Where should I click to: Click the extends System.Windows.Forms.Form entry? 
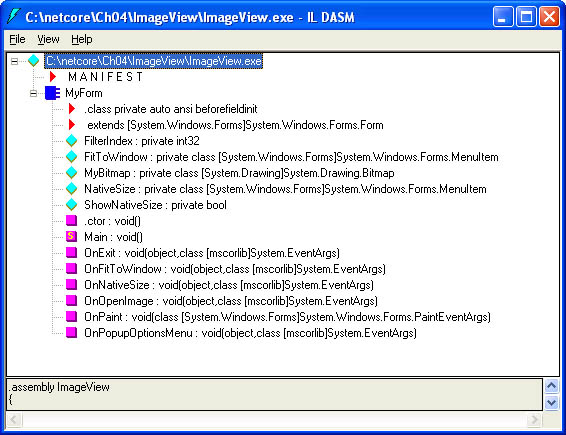[235, 125]
